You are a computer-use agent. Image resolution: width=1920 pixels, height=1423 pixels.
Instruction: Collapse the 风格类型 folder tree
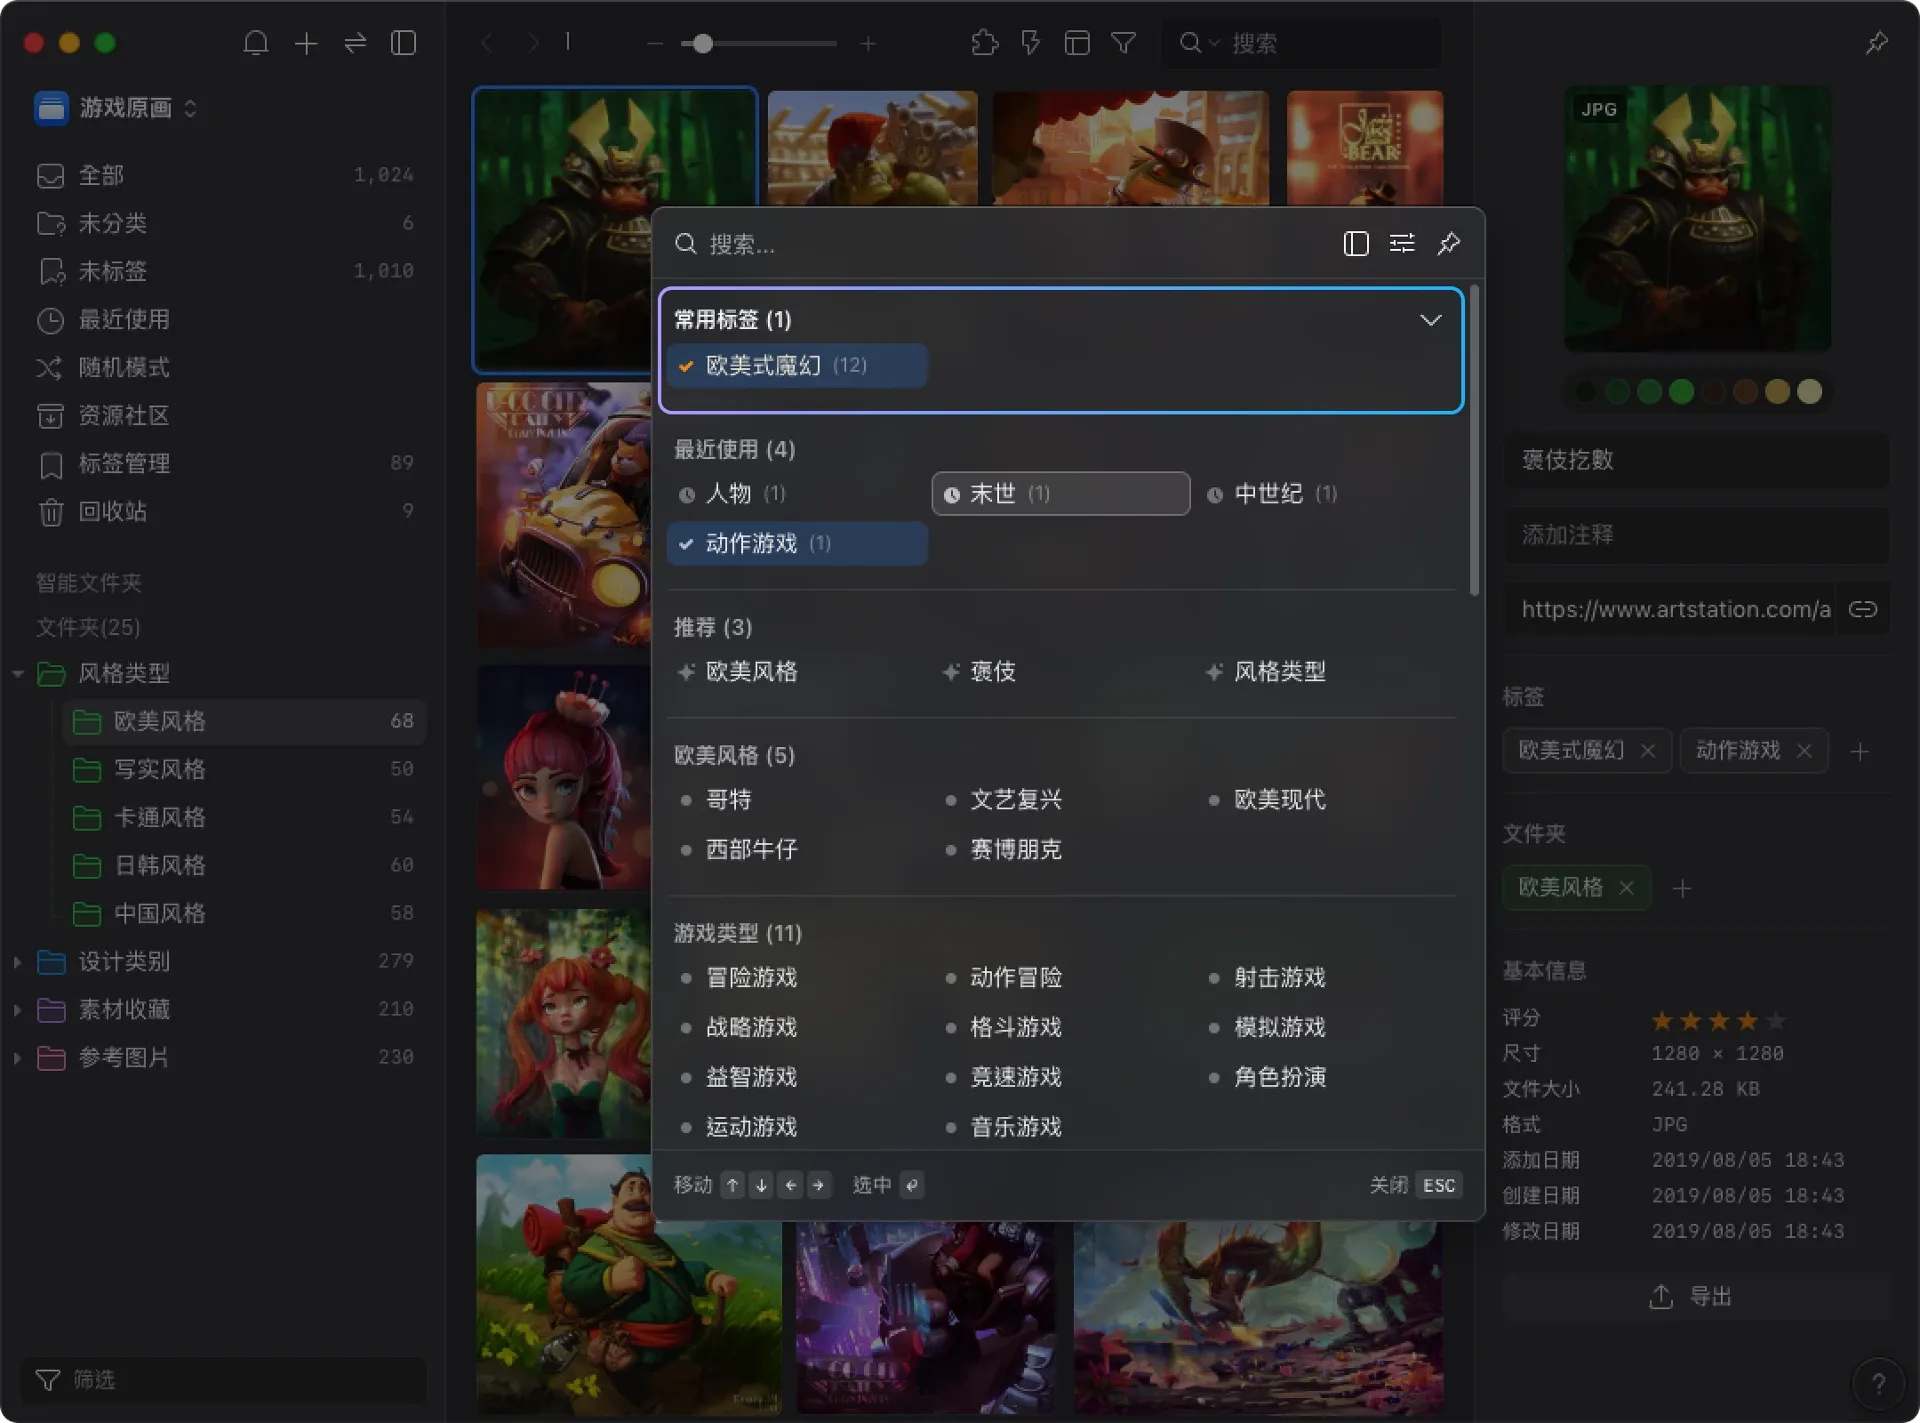(17, 674)
